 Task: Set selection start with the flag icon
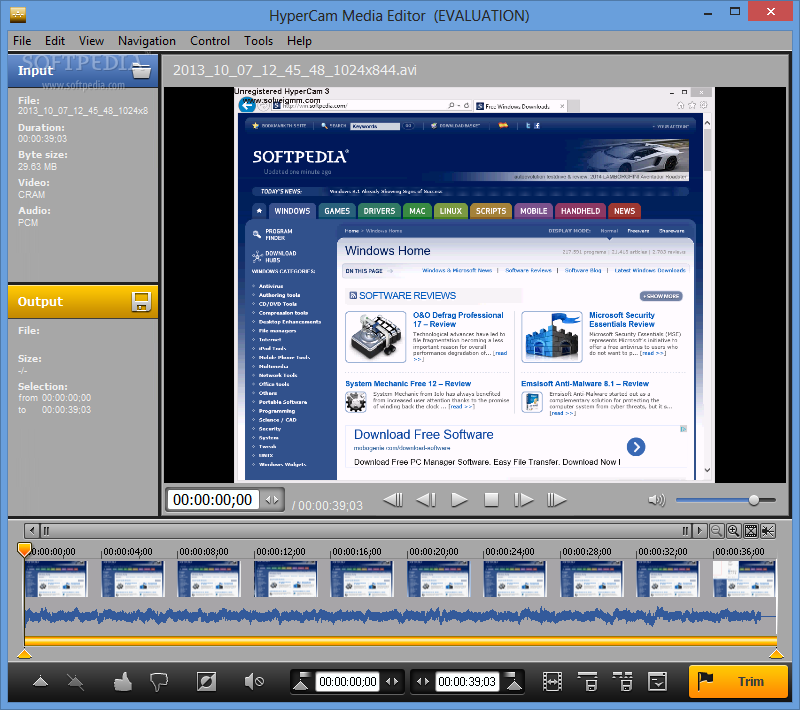click(302, 681)
